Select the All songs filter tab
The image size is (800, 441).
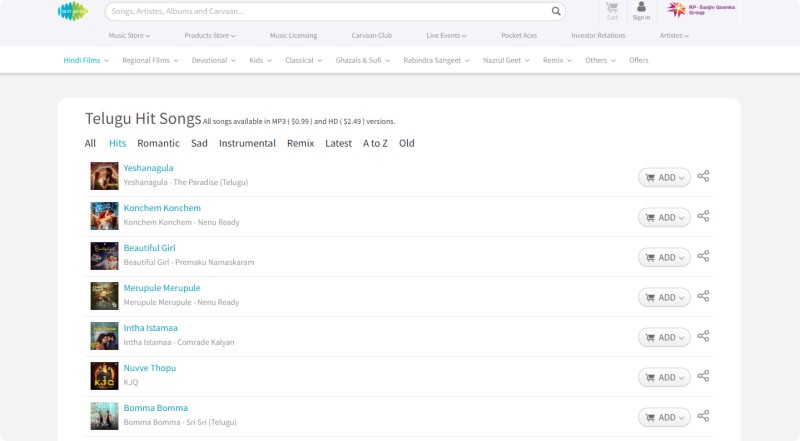coord(90,143)
